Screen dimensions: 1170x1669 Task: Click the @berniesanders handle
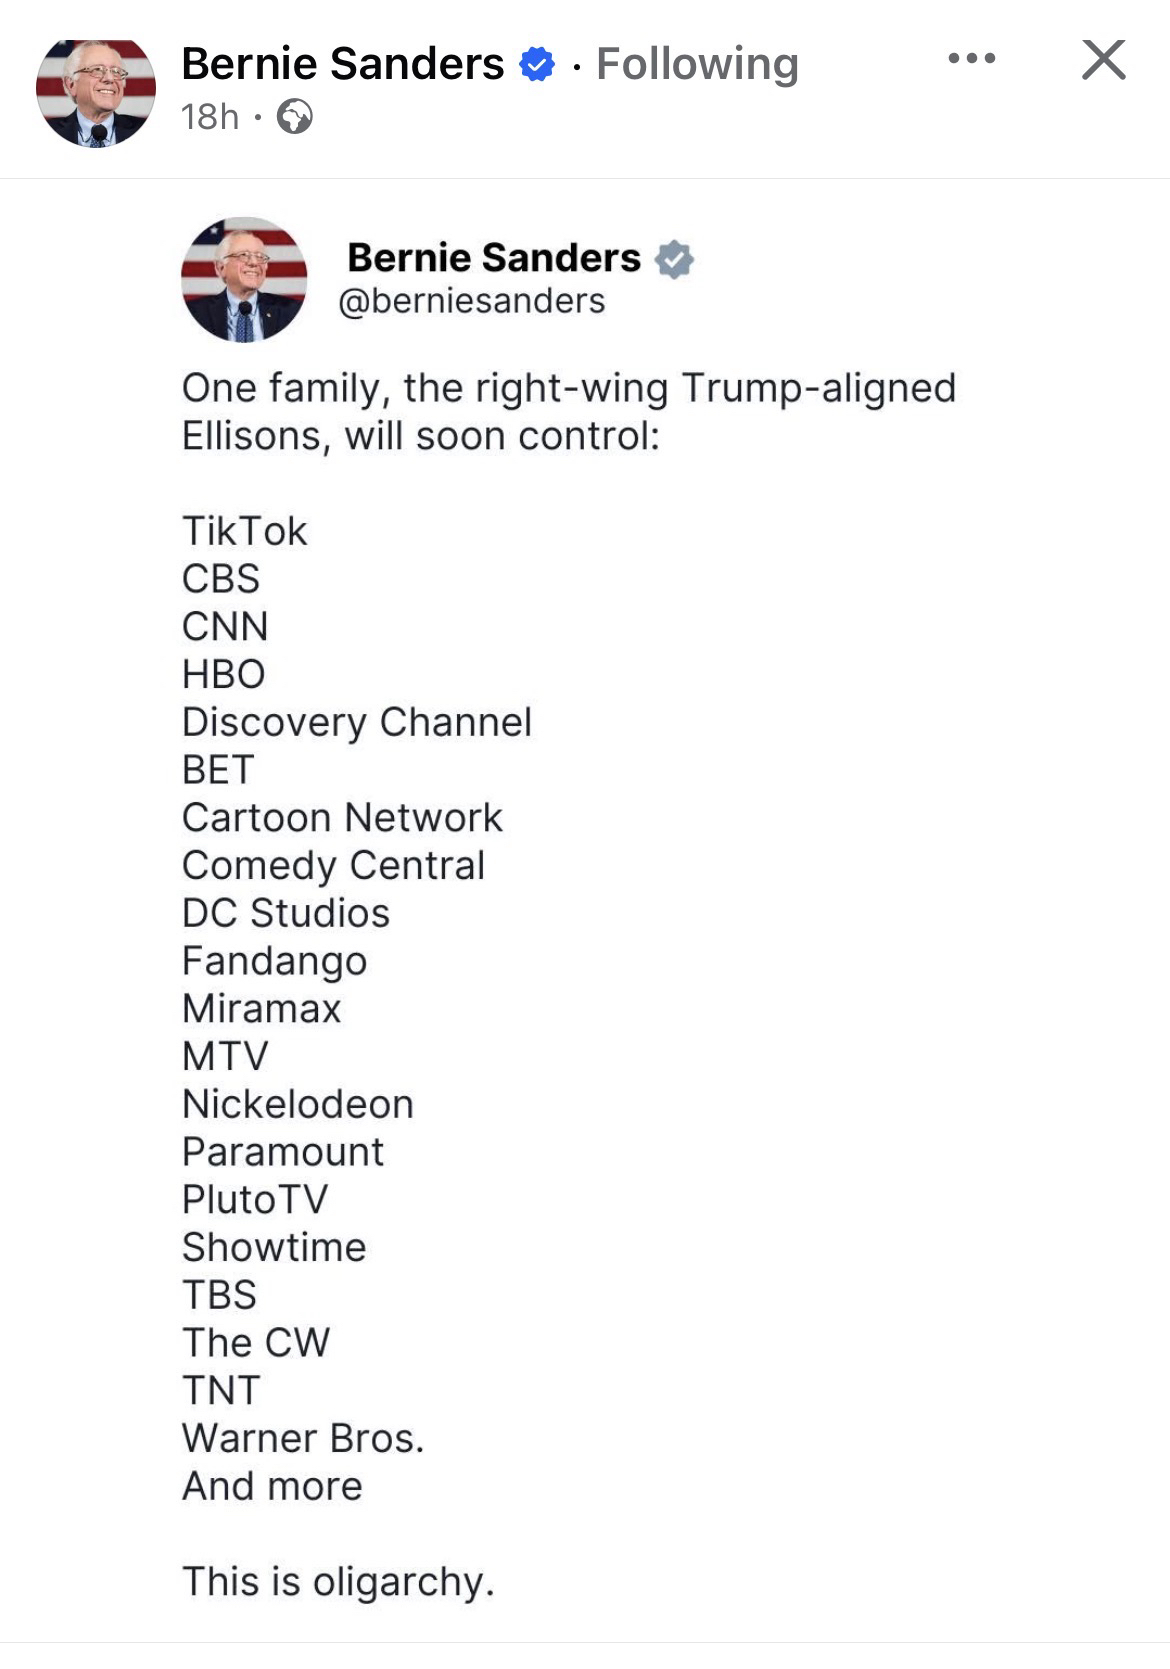tap(472, 301)
